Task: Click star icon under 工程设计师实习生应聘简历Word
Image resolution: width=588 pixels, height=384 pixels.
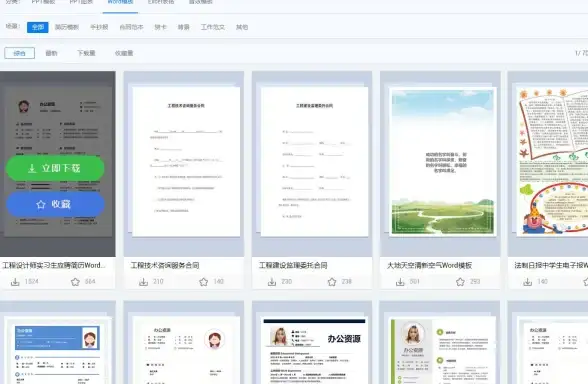Action: coord(75,282)
